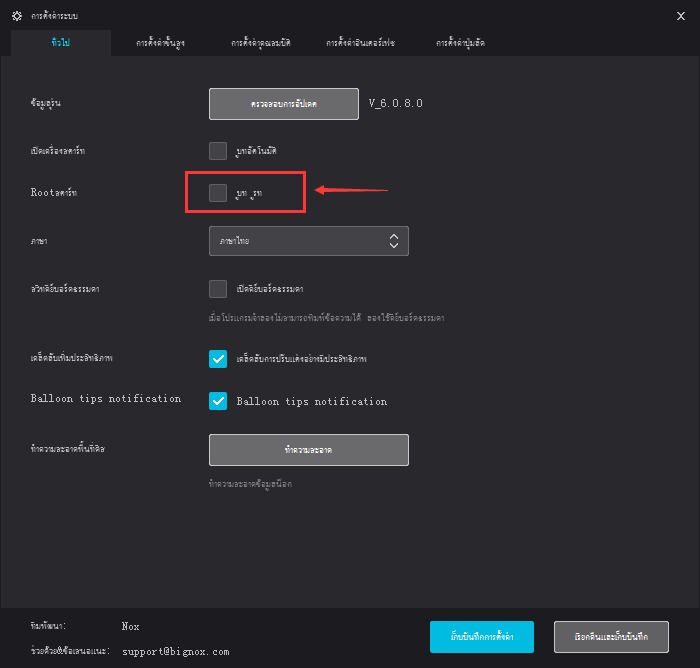
Task: Click the restore and save button
Action: (x=610, y=636)
